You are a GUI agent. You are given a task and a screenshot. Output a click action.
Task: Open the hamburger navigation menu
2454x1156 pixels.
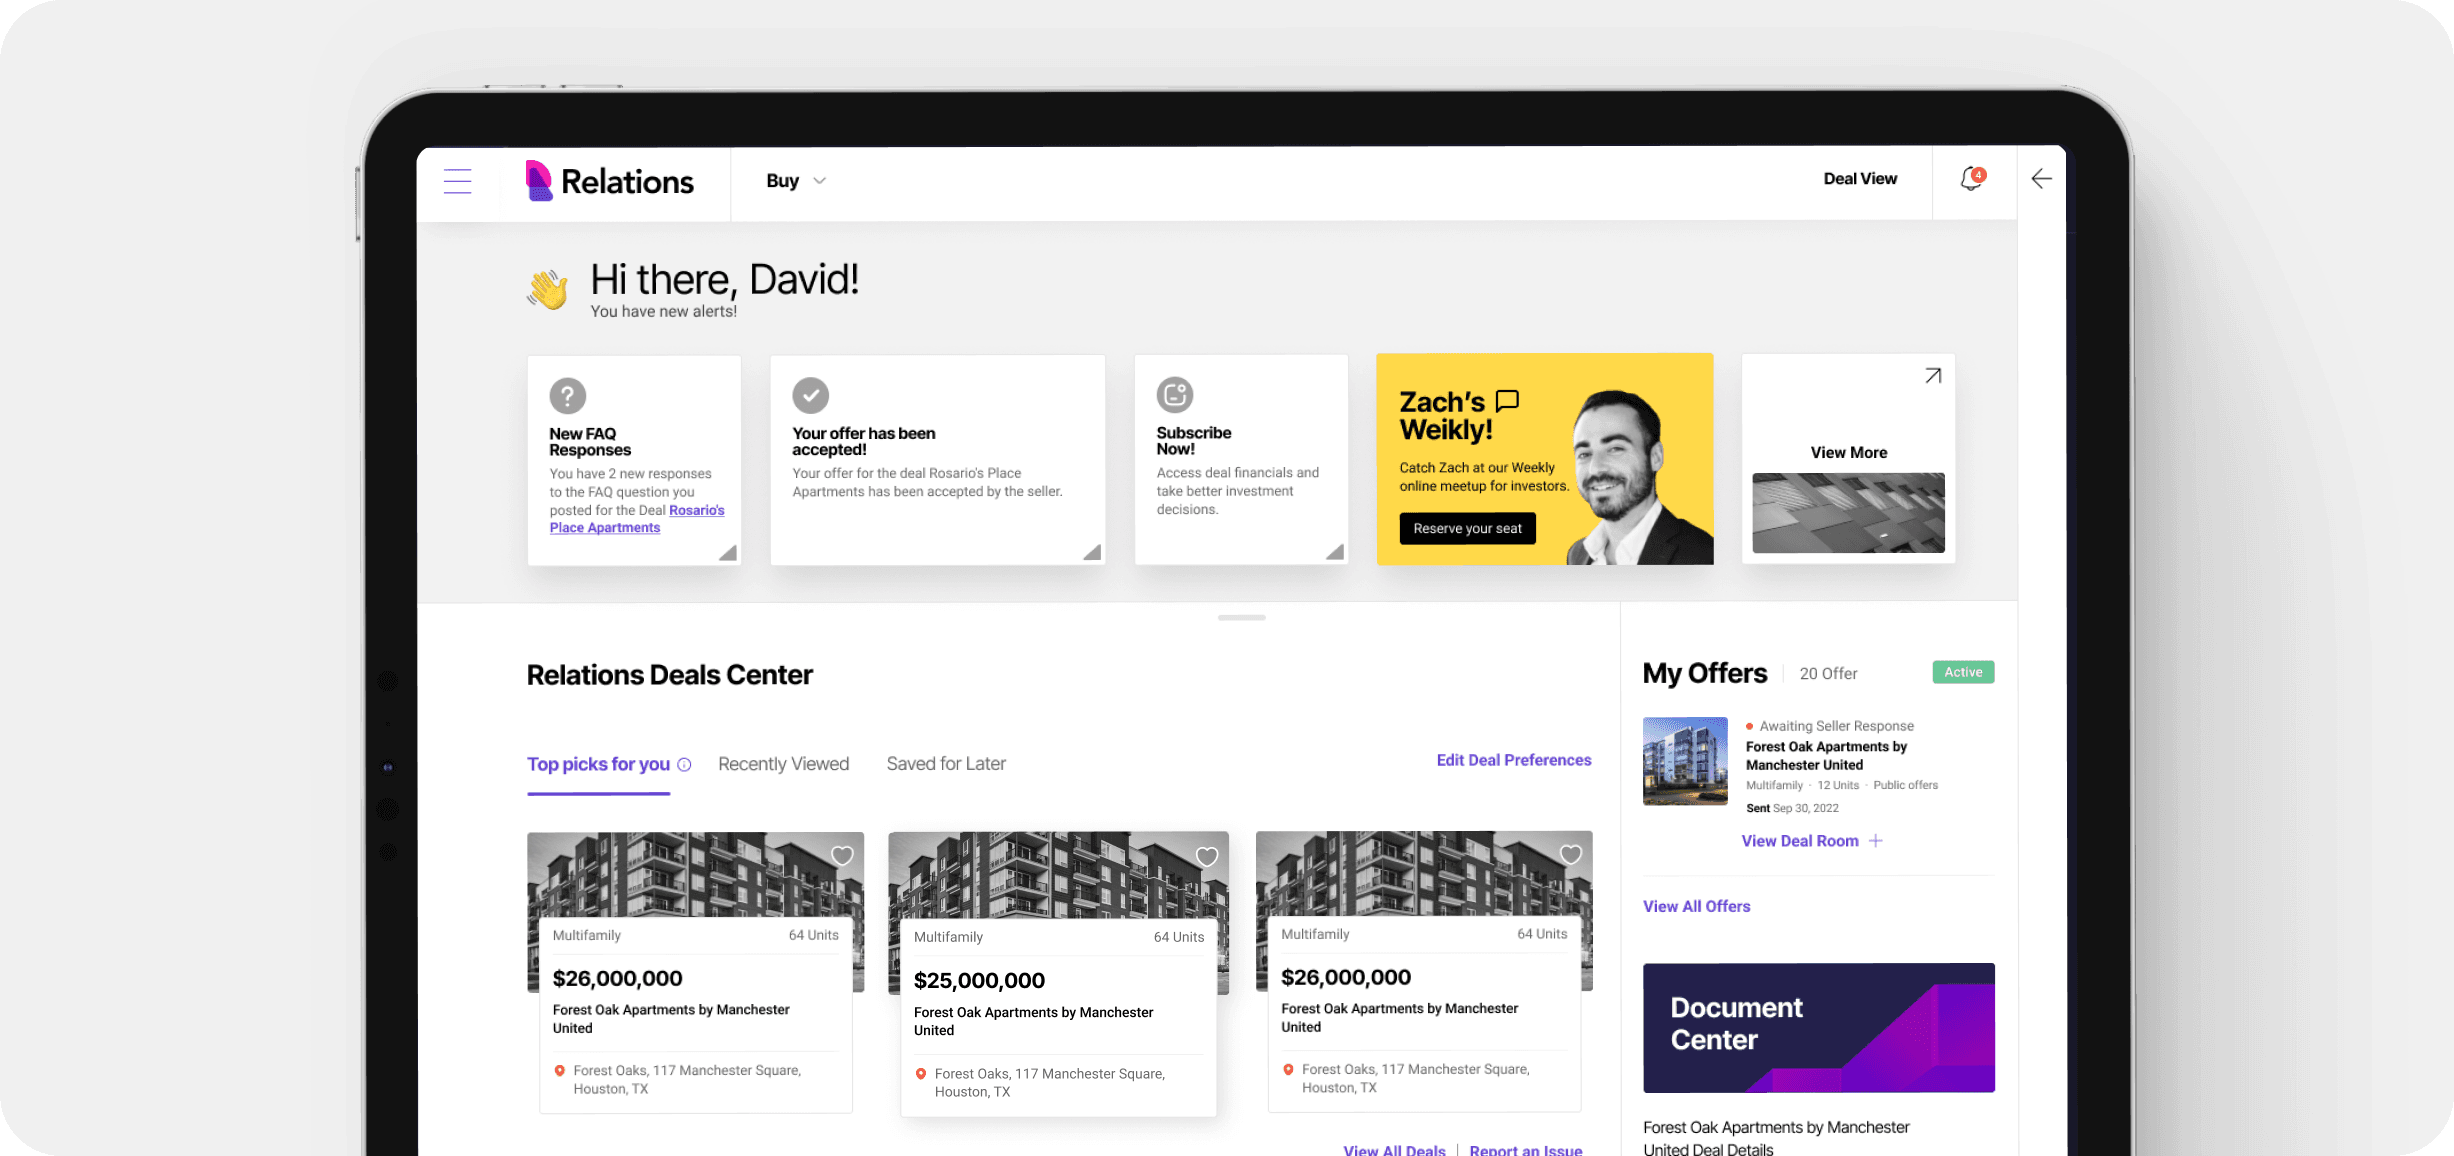(x=457, y=181)
